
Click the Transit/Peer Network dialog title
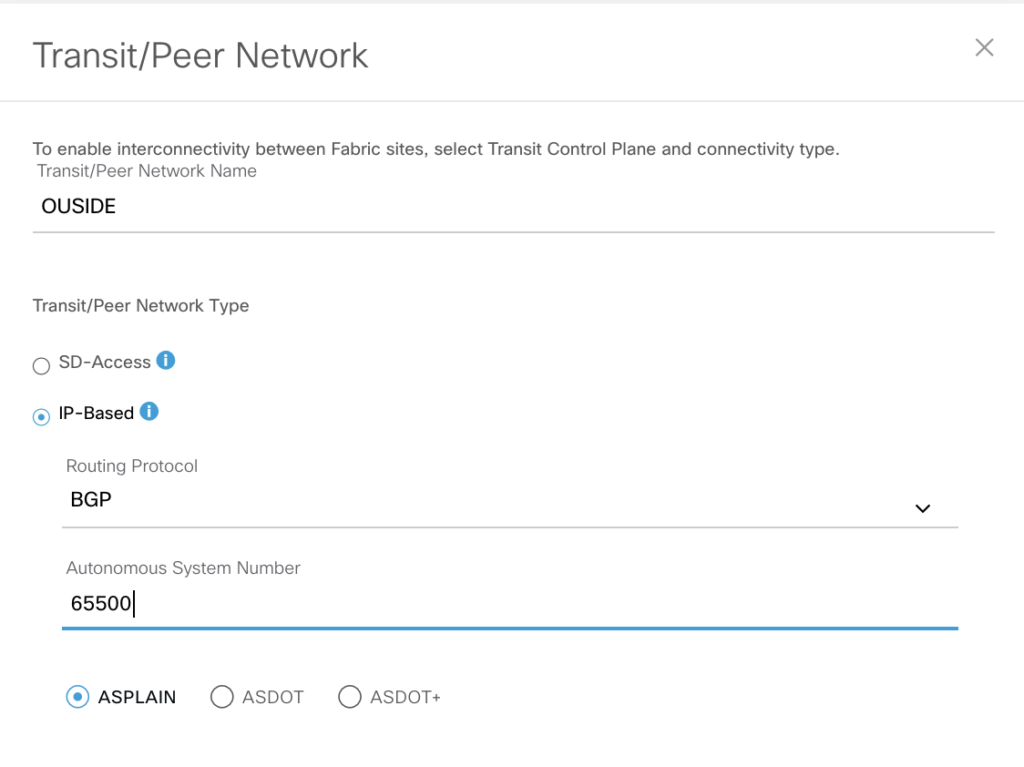coord(201,55)
